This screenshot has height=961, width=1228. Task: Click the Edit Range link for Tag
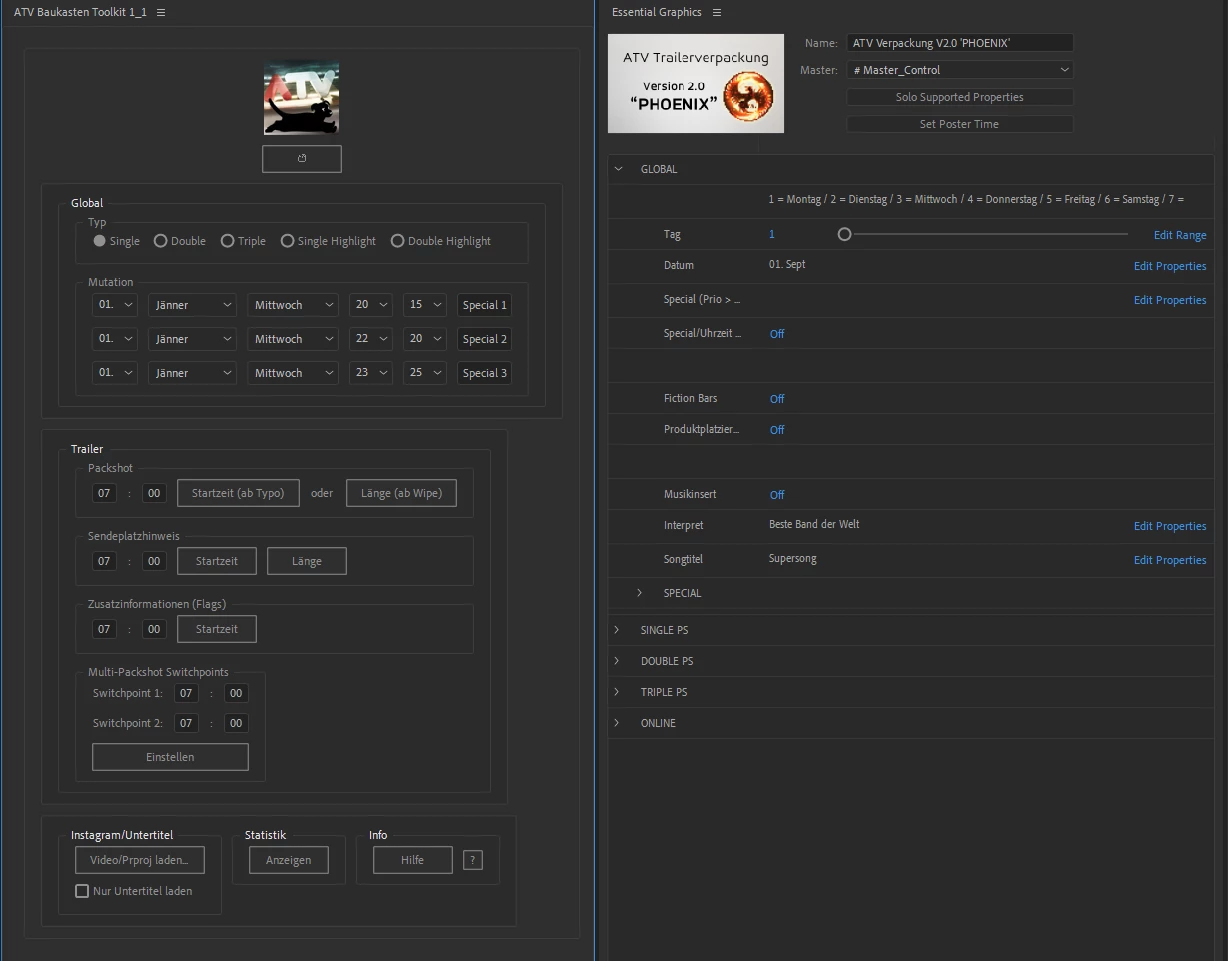[x=1180, y=235]
